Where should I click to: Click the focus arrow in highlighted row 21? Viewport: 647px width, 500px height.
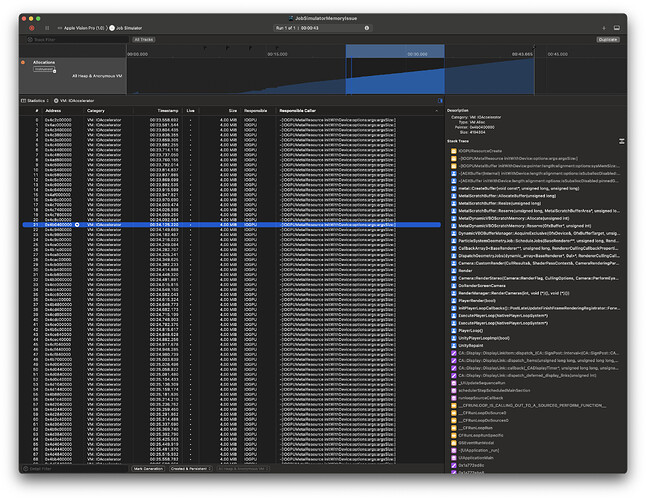77,225
